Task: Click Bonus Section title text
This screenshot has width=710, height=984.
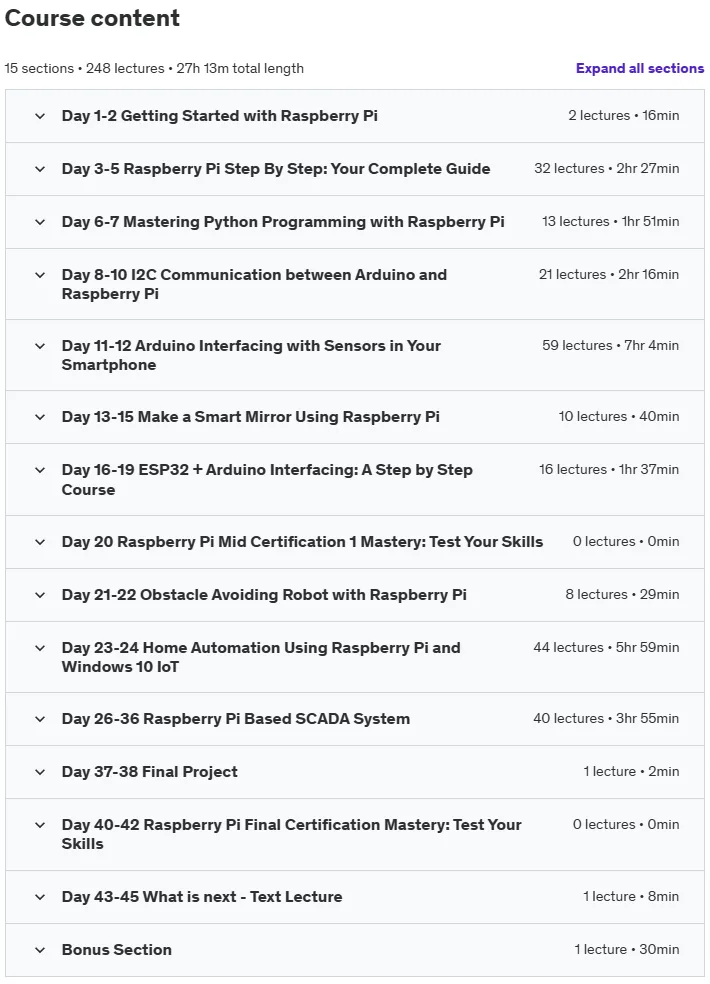Action: pyautogui.click(x=117, y=949)
